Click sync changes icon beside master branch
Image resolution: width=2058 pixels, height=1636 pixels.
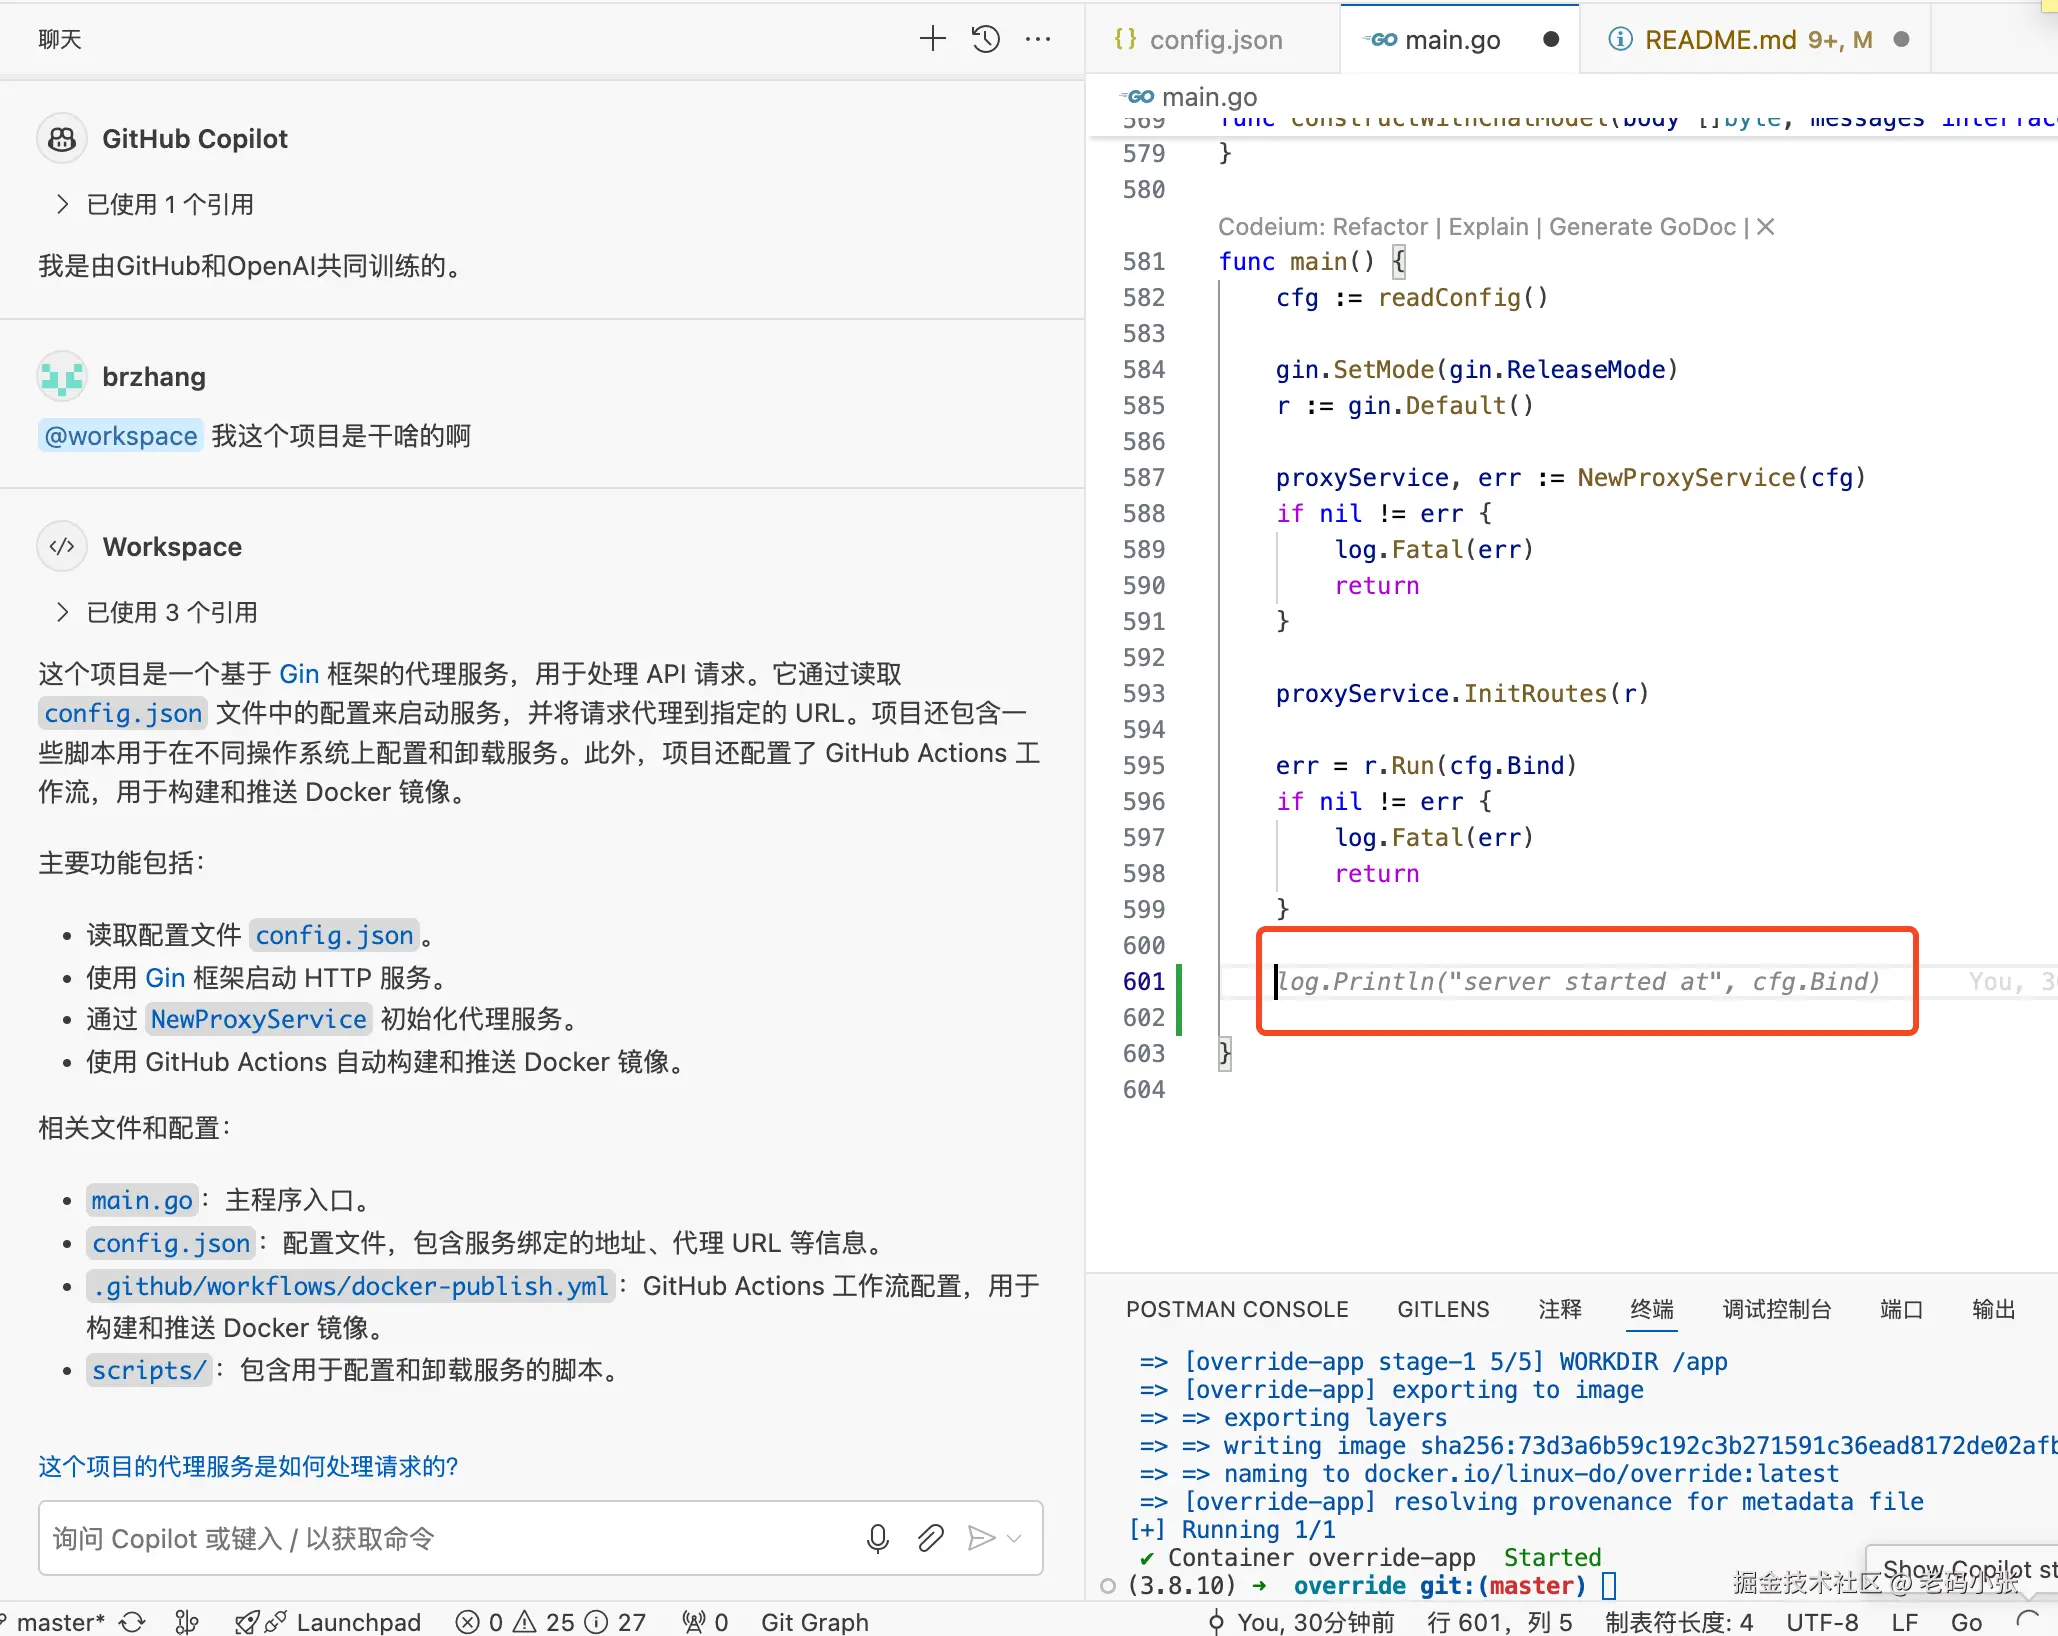coord(133,1622)
